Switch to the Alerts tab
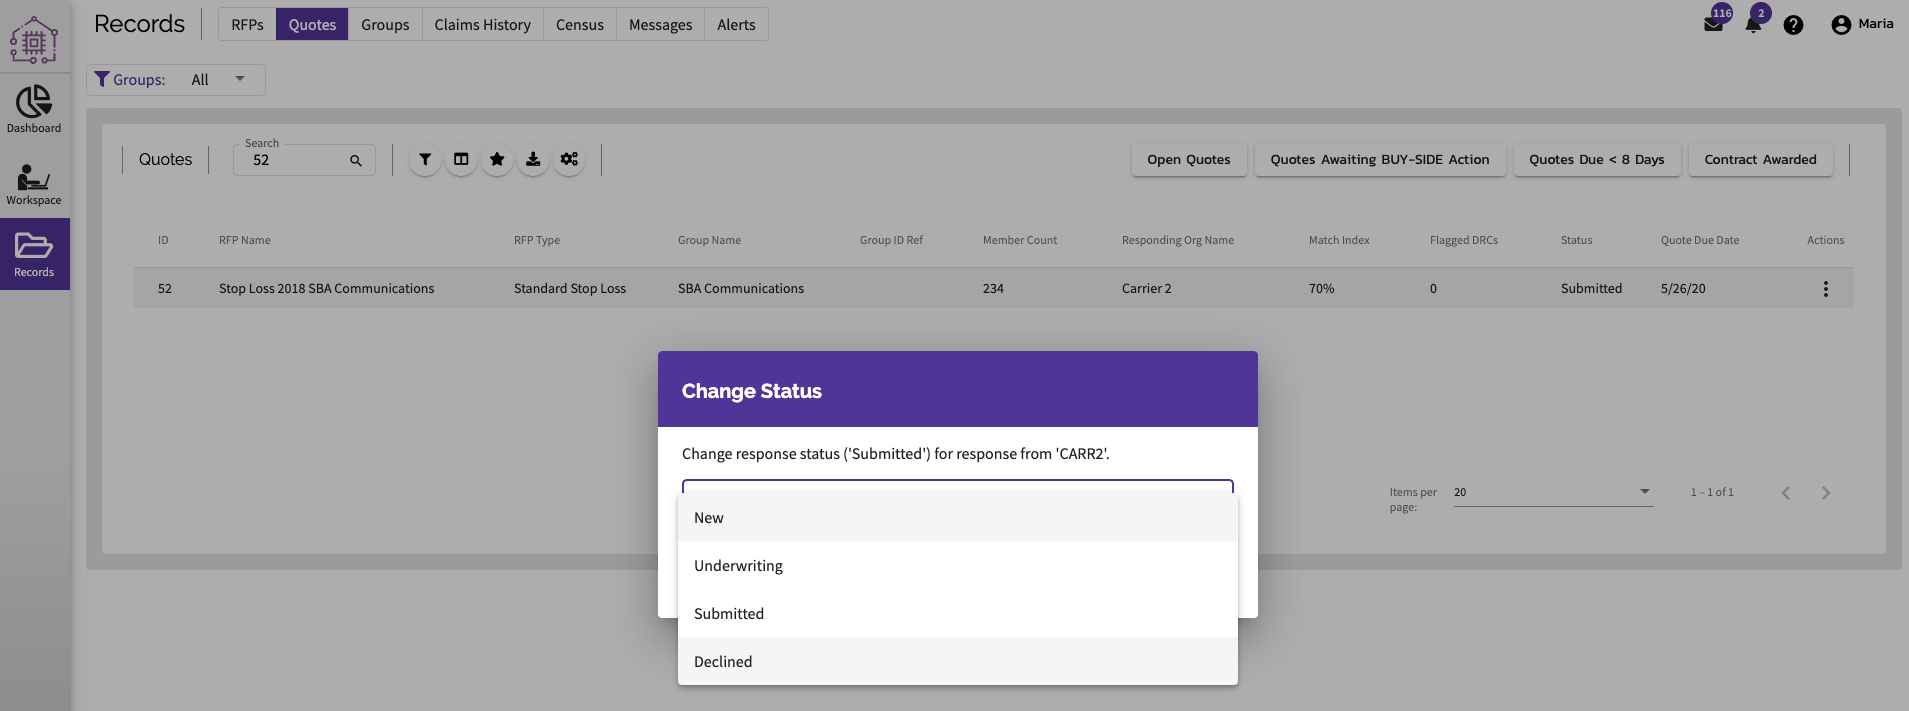The height and width of the screenshot is (711, 1909). coord(736,25)
